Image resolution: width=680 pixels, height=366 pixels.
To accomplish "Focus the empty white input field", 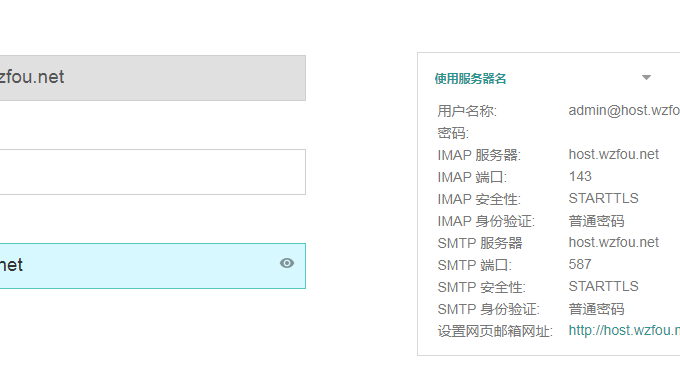I will (153, 172).
